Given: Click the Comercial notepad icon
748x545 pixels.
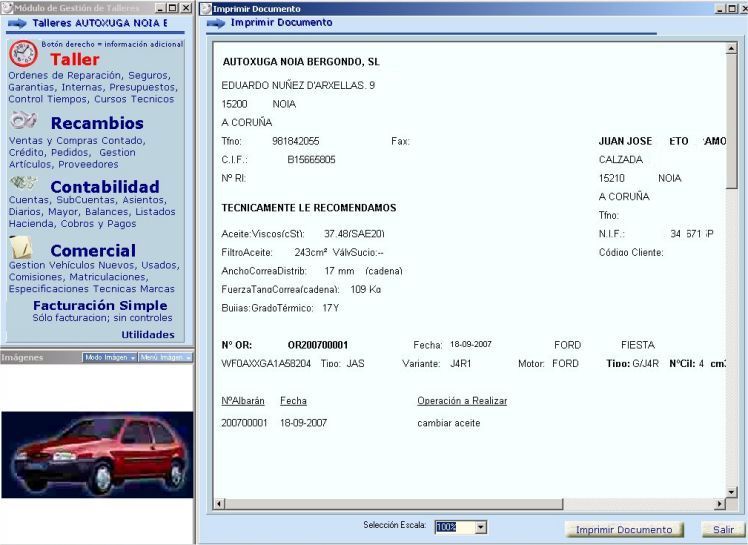Looking at the screenshot, I should tap(21, 247).
